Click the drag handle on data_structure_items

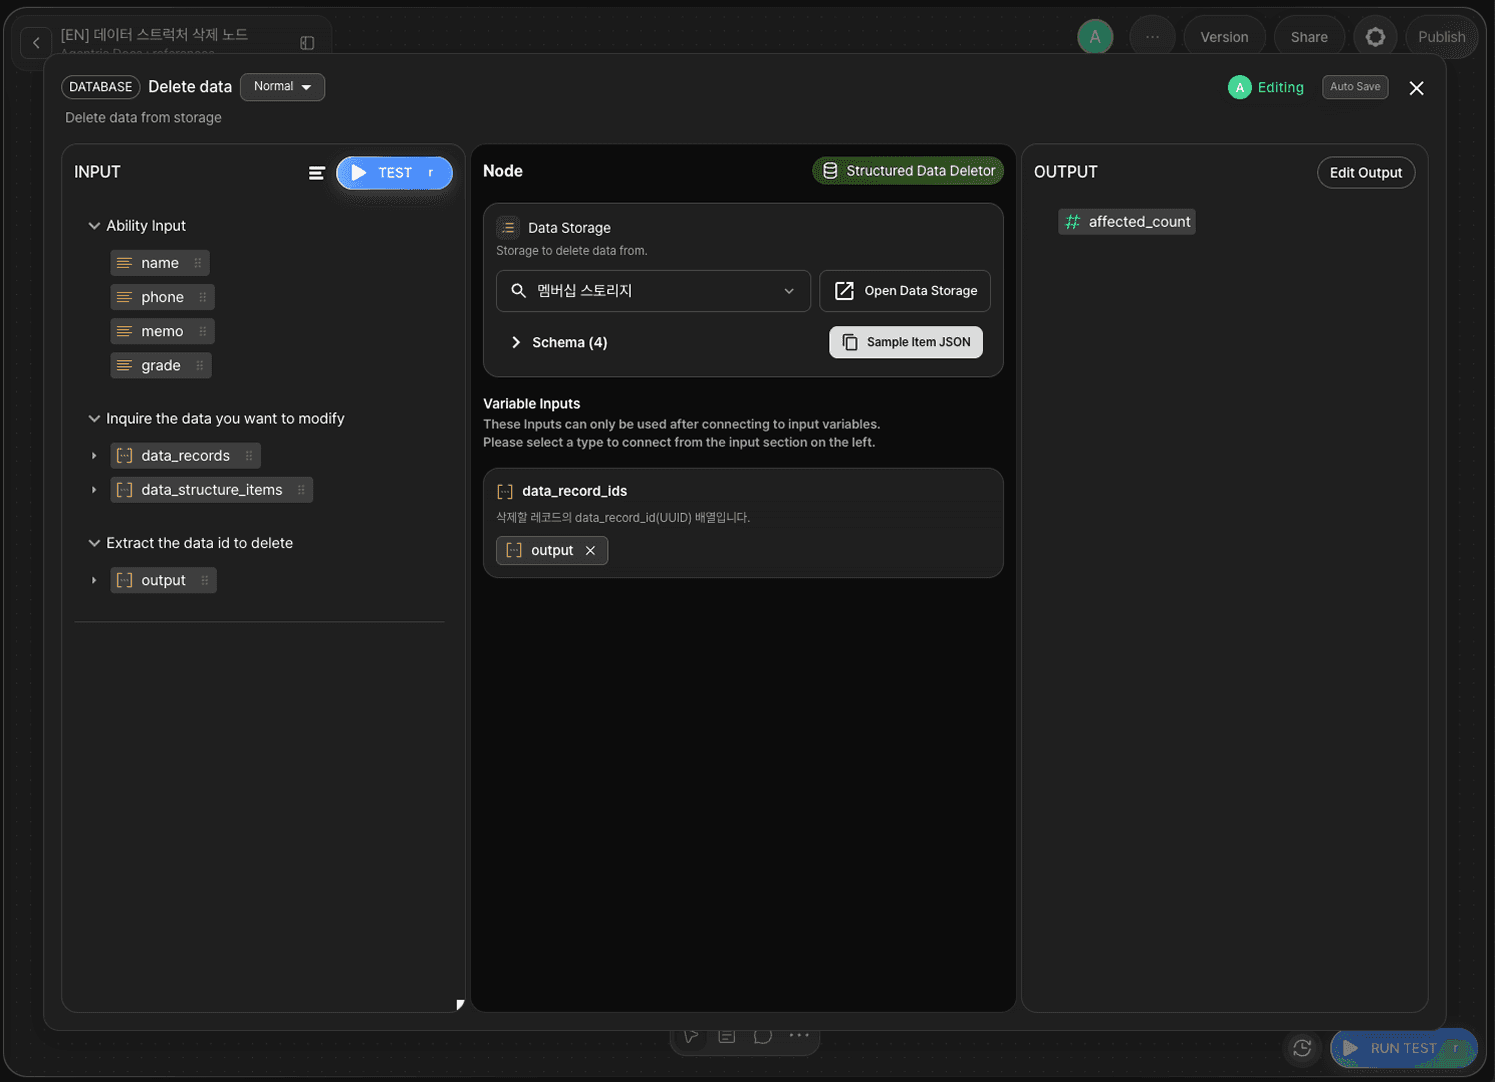301,490
